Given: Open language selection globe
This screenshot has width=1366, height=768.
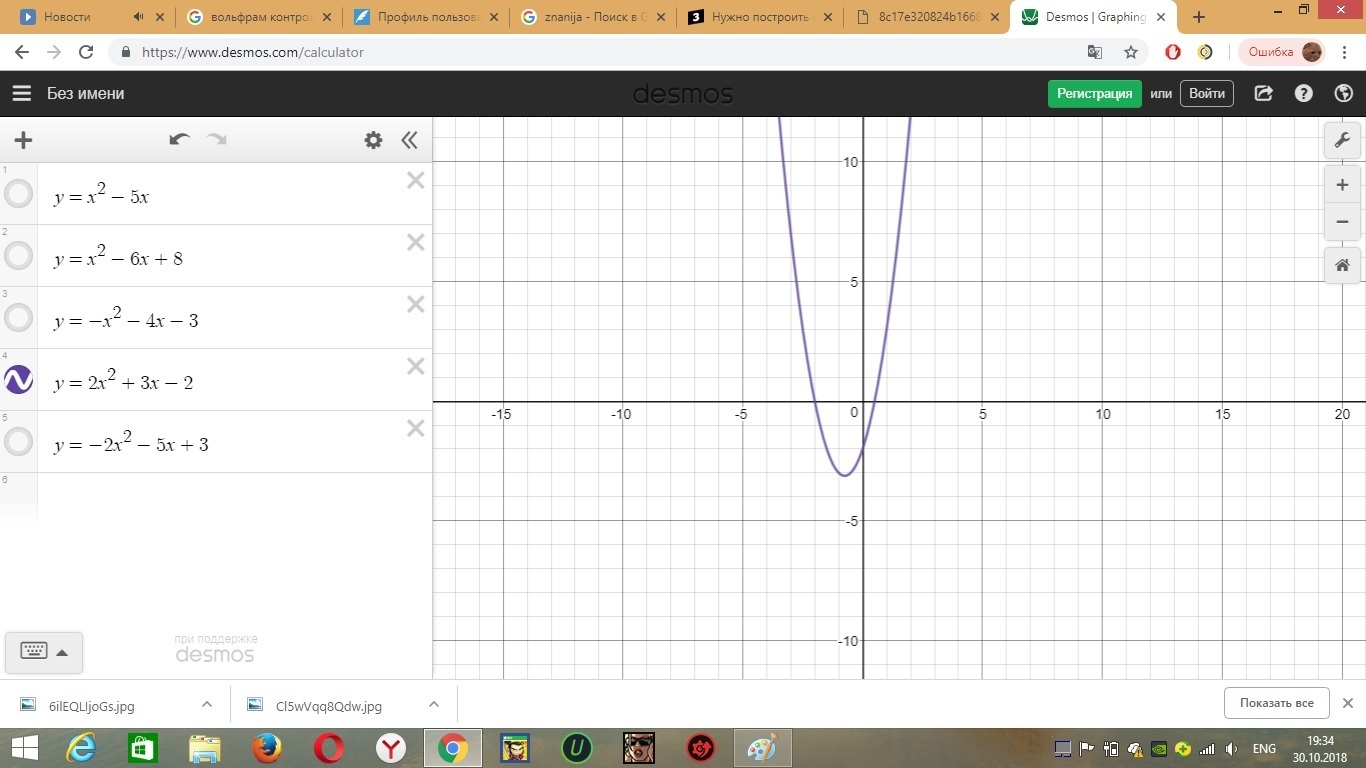Looking at the screenshot, I should (x=1344, y=93).
